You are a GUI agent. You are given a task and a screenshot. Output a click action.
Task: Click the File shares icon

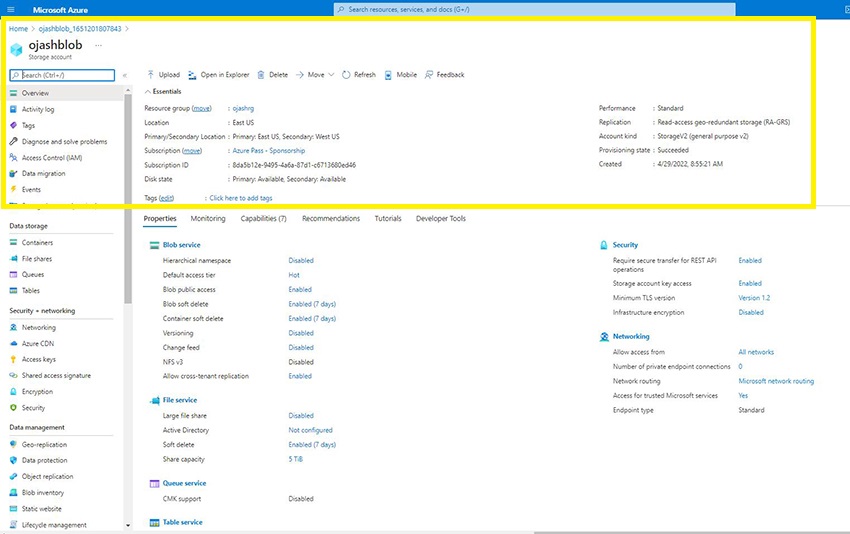tap(14, 259)
